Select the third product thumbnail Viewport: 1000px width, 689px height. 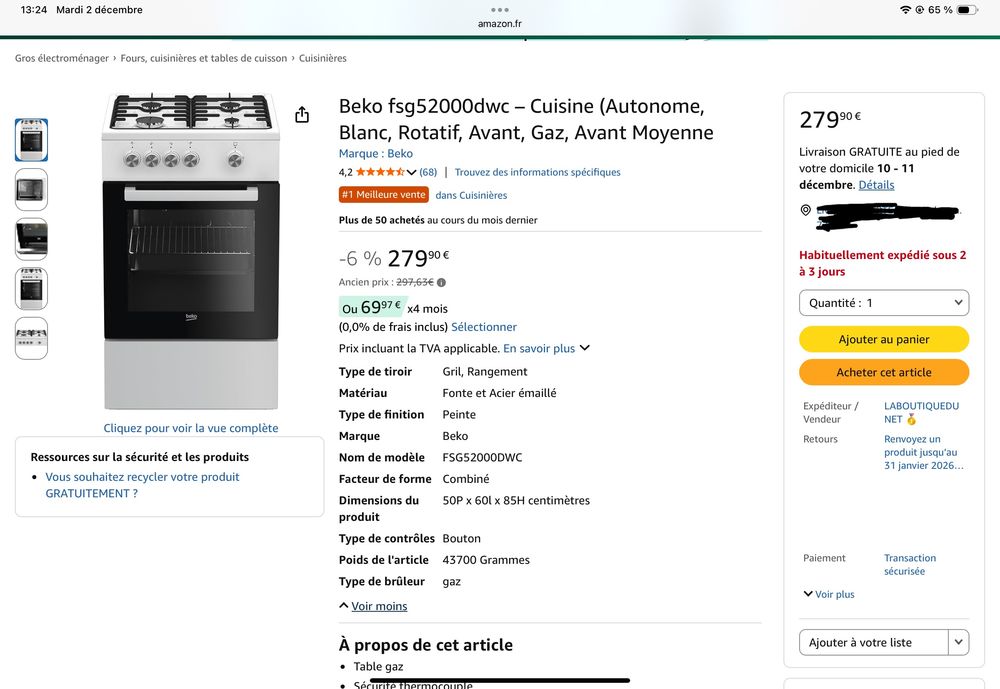pos(31,239)
